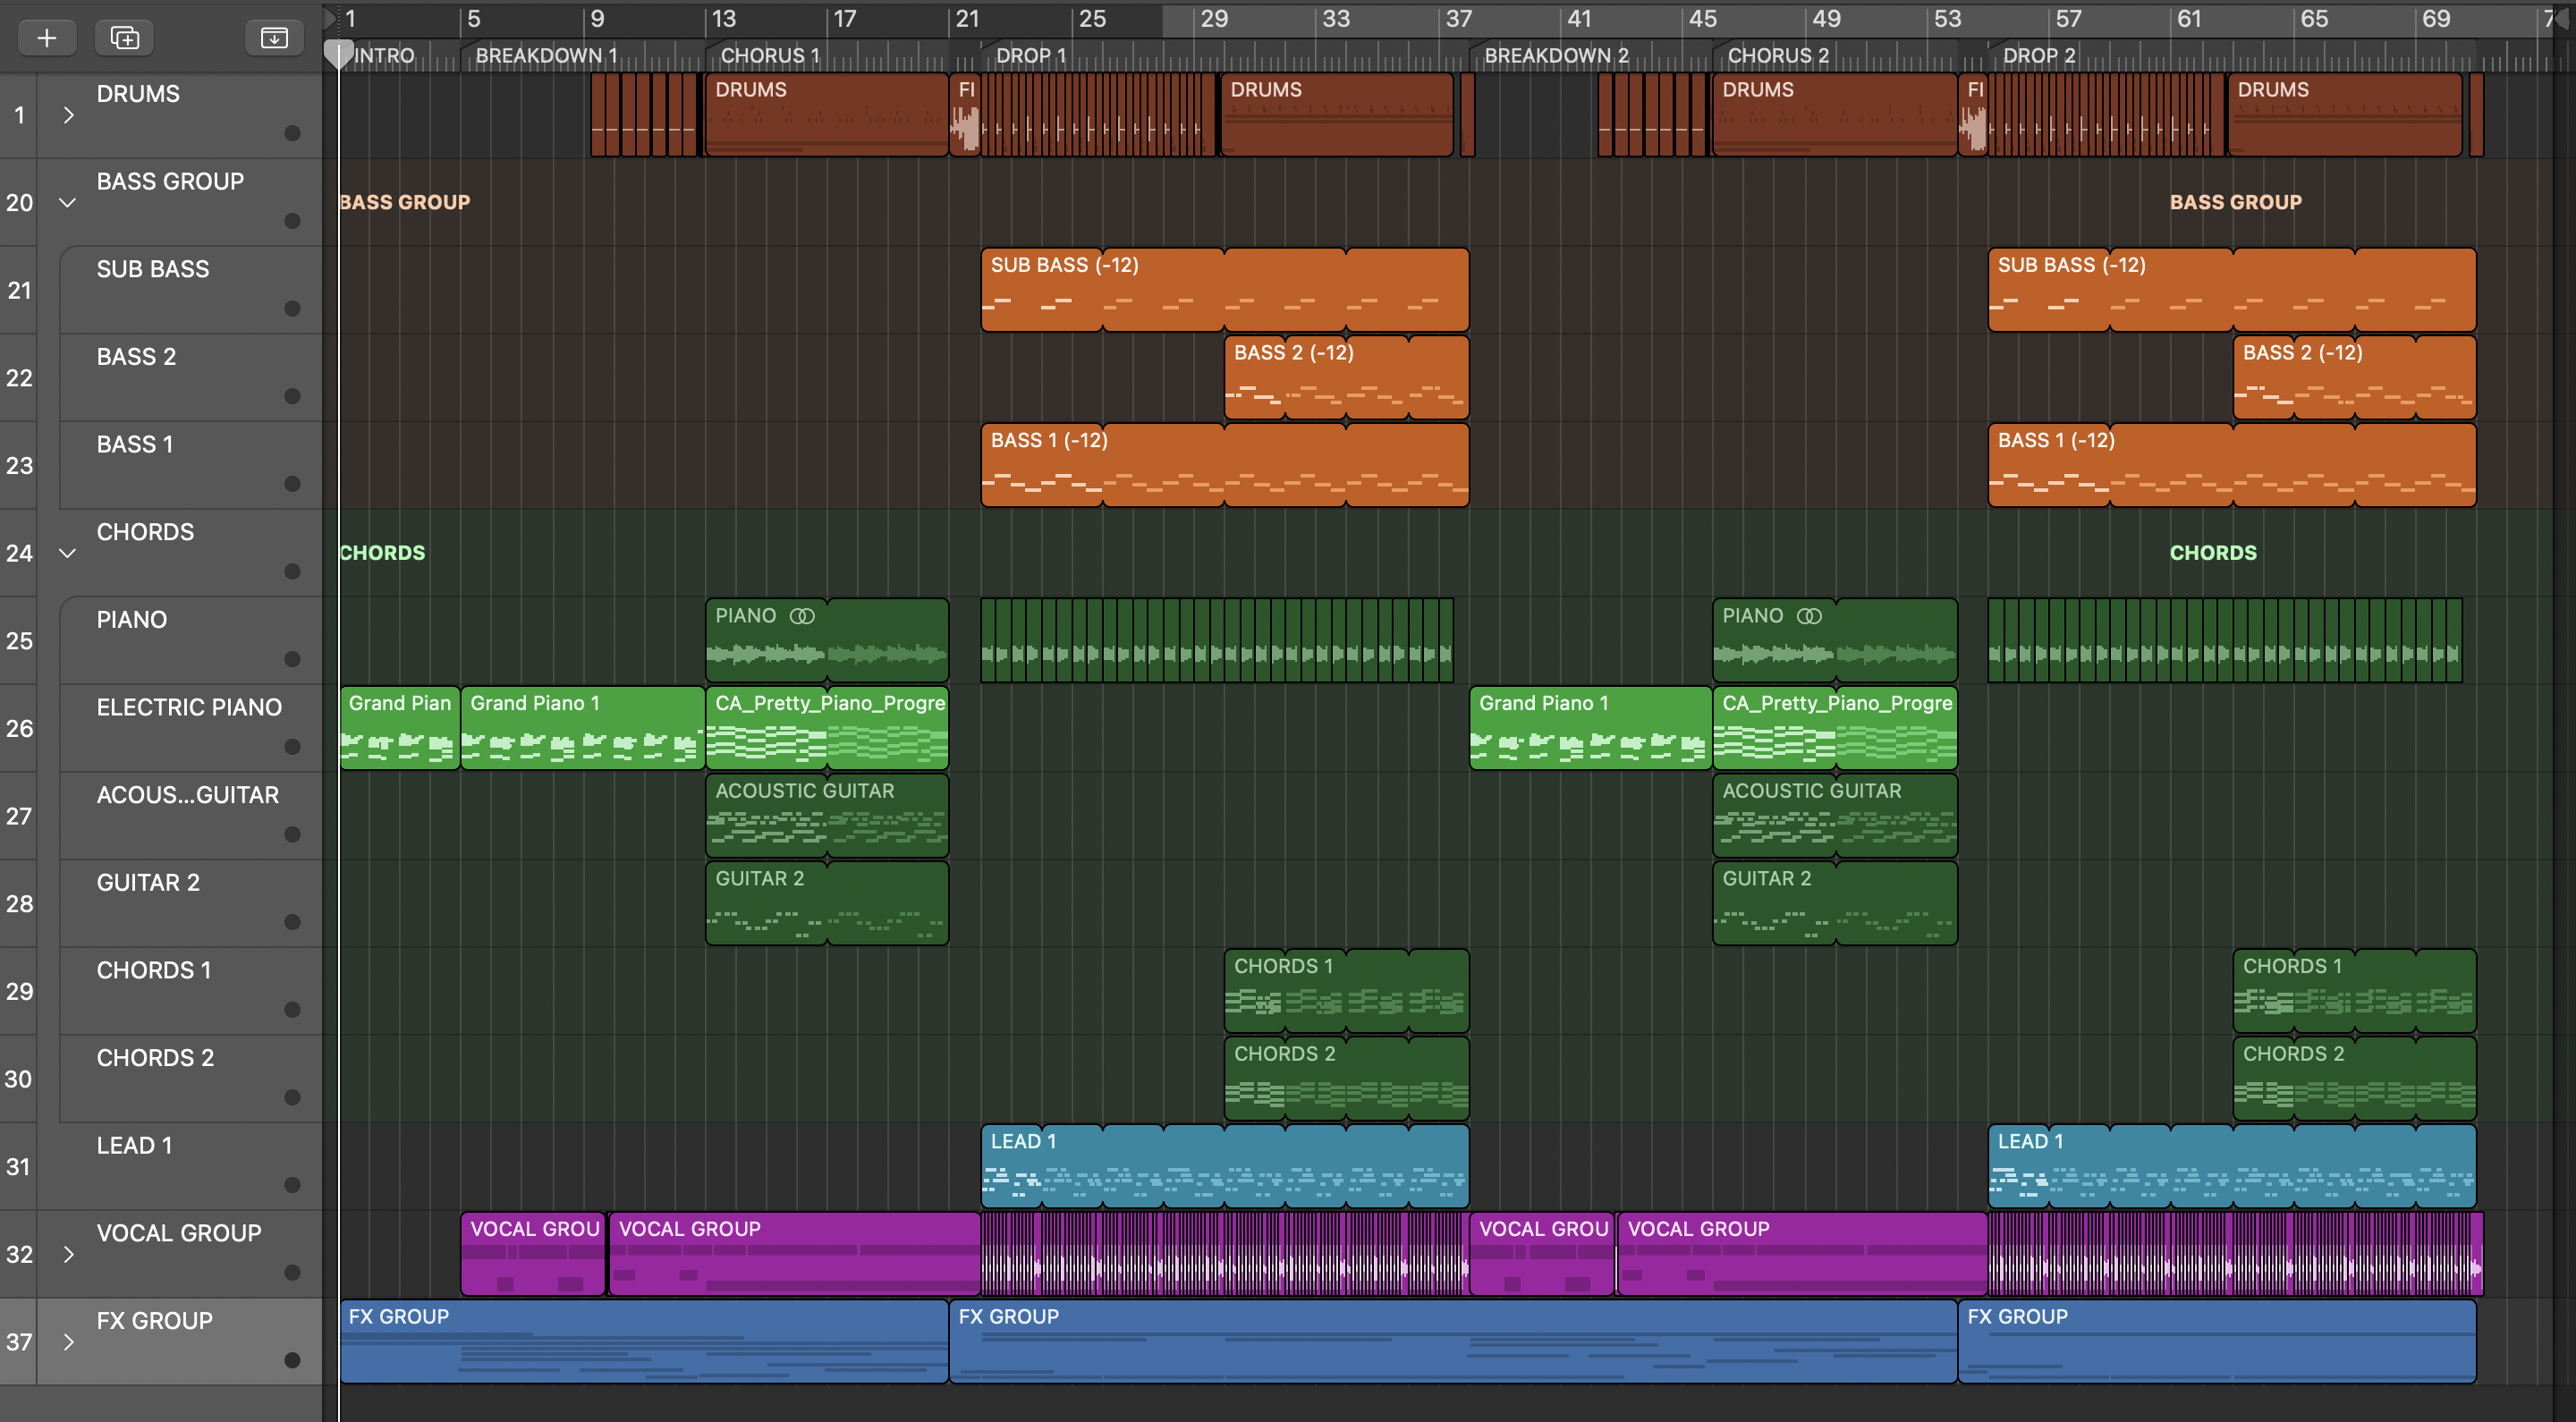Click the FI fill audio region in DROP 1
The width and height of the screenshot is (2576, 1422).
965,115
